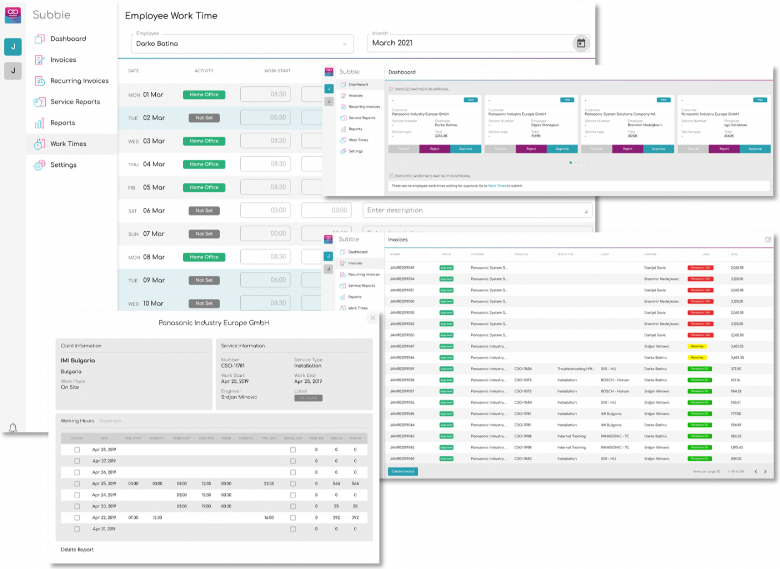The width and height of the screenshot is (780, 569).
Task: Open Work Times text item in main sidebar
Action: click(x=68, y=144)
